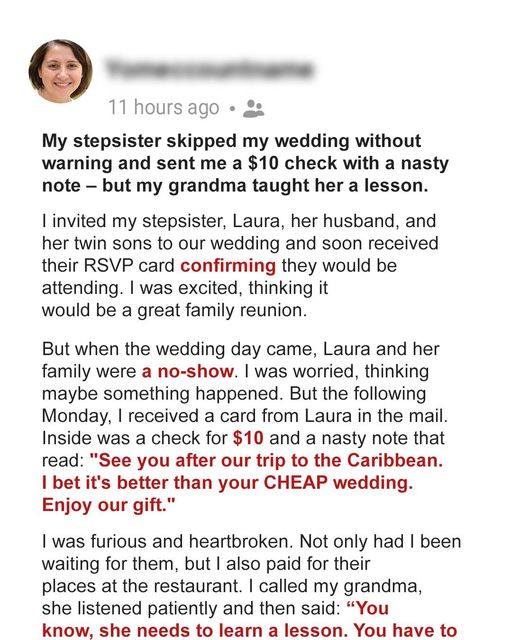The image size is (512, 640).
Task: Click the word 'RSVP' in the first paragraph
Action: coord(109,266)
